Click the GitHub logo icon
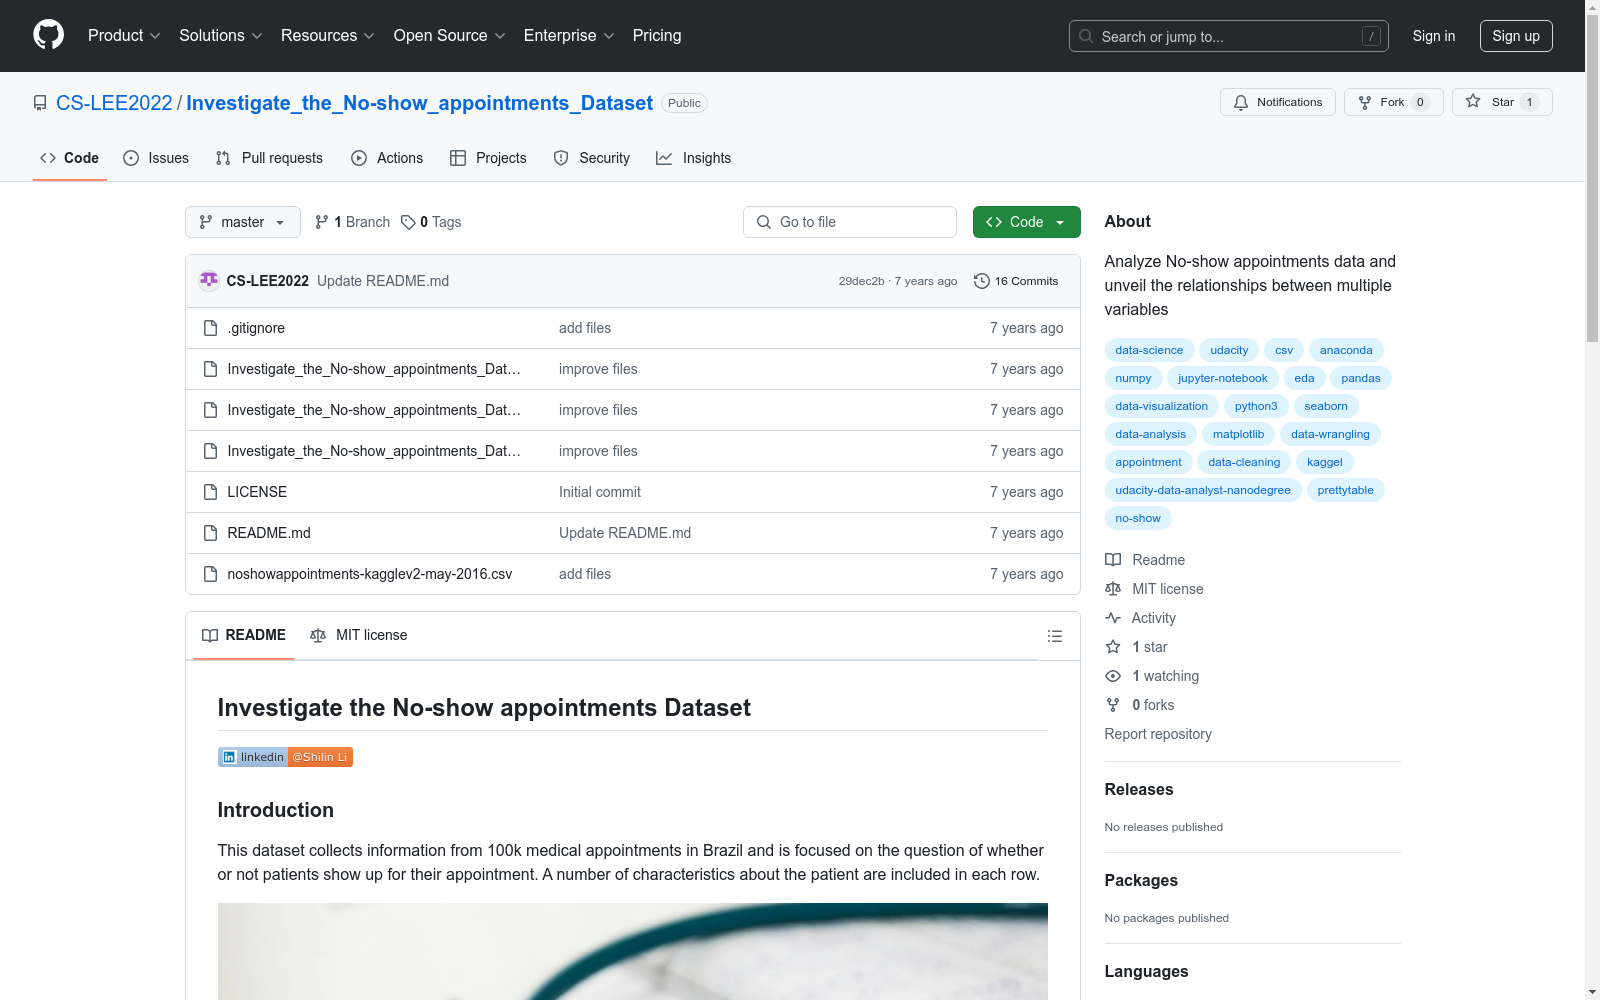The width and height of the screenshot is (1600, 1000). click(48, 35)
